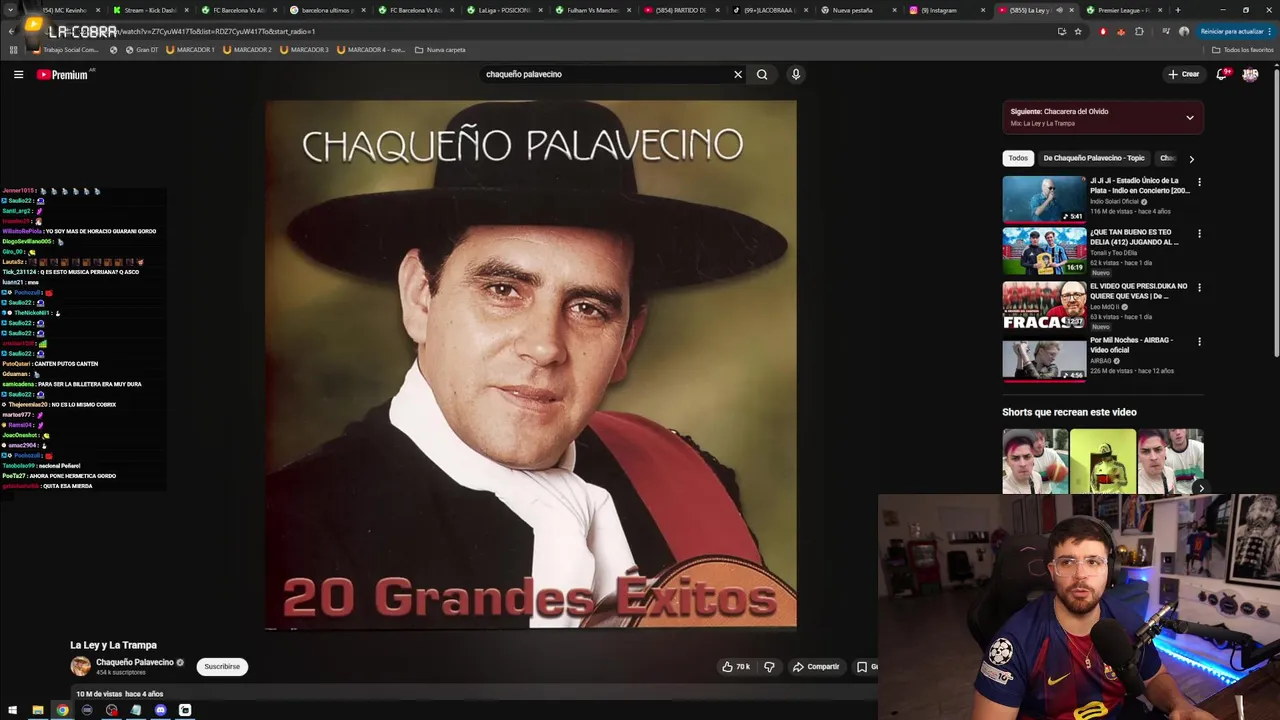The height and width of the screenshot is (720, 1280).
Task: Open the Chaqueño Palavecino channel name link
Action: [135, 662]
